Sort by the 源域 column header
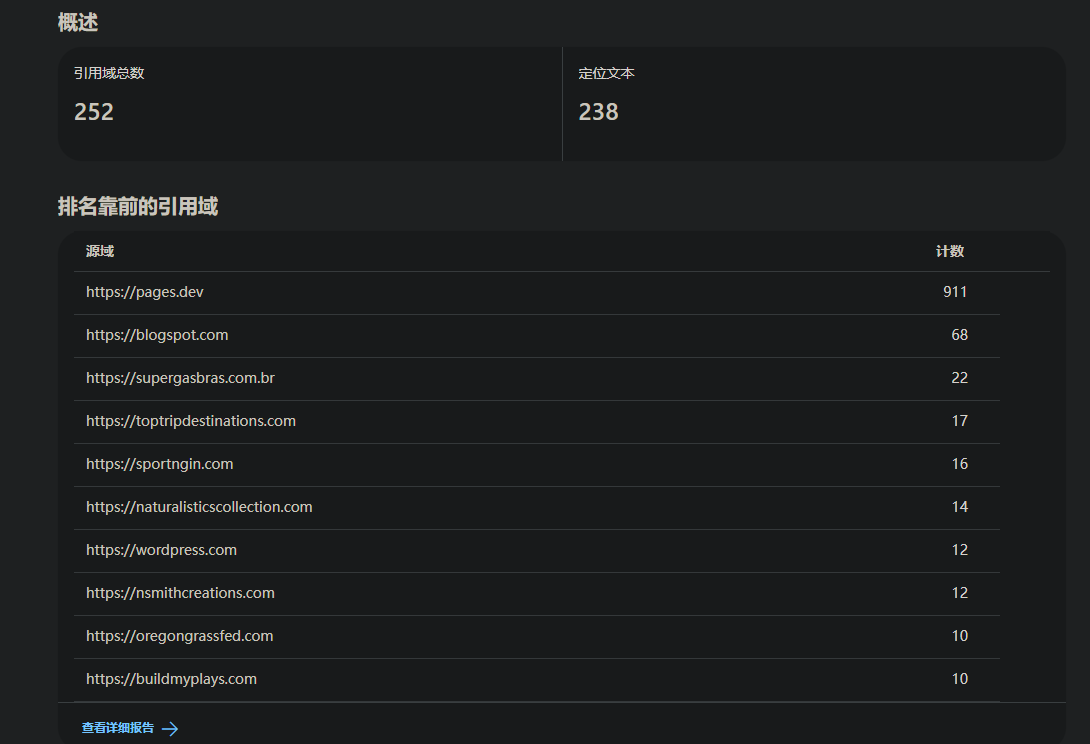 pyautogui.click(x=100, y=252)
